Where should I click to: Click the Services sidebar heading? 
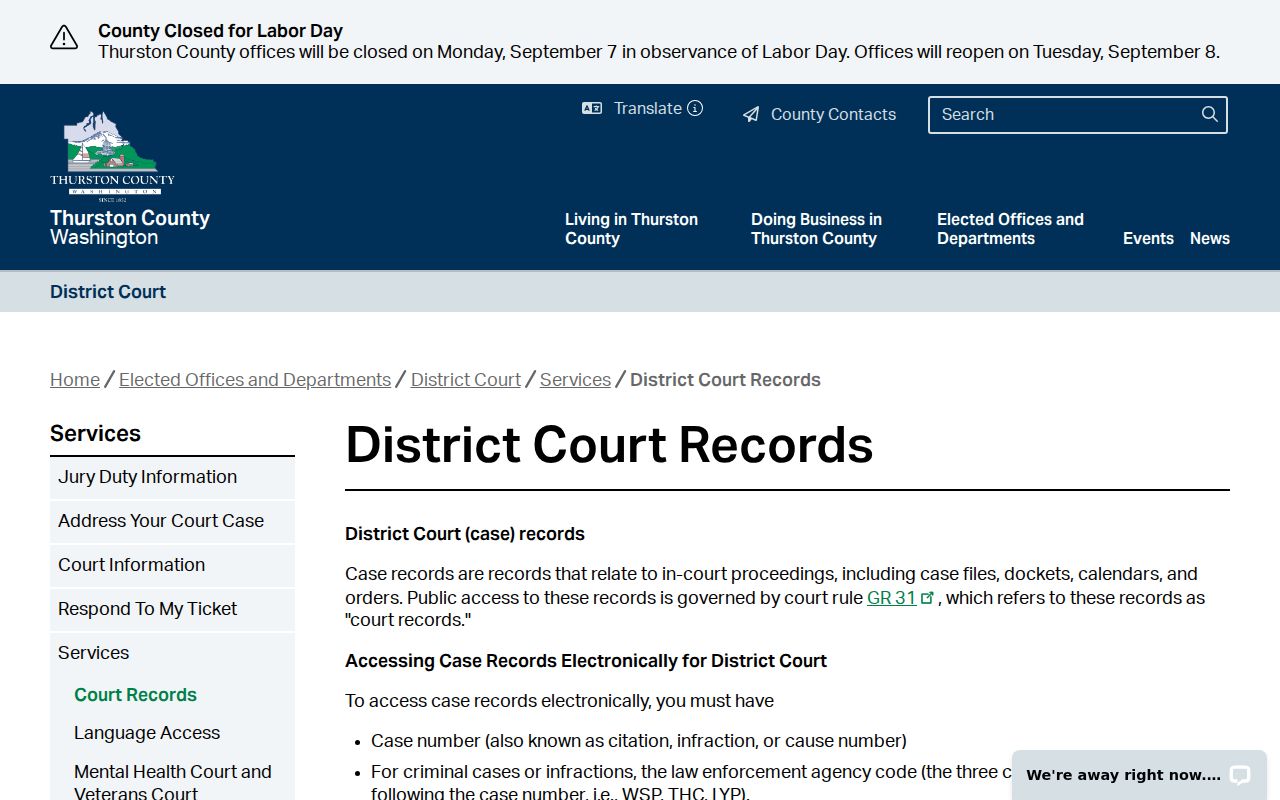95,433
